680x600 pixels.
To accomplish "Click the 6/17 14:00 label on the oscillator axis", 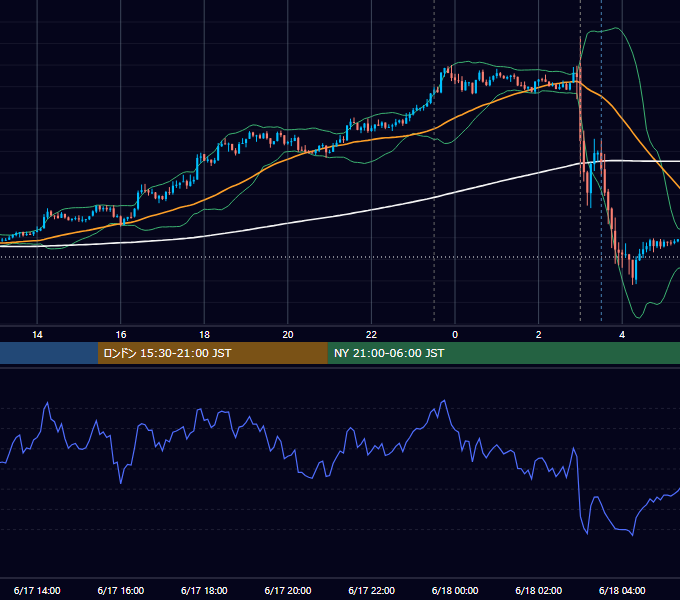I will coord(37,590).
